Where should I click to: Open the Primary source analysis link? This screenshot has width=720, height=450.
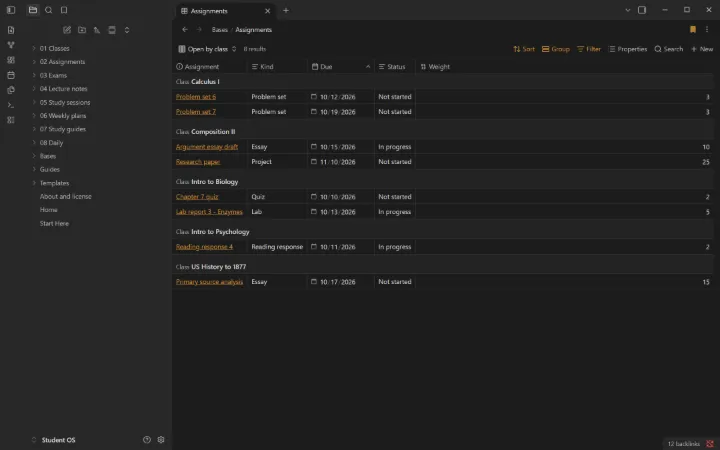(x=209, y=282)
